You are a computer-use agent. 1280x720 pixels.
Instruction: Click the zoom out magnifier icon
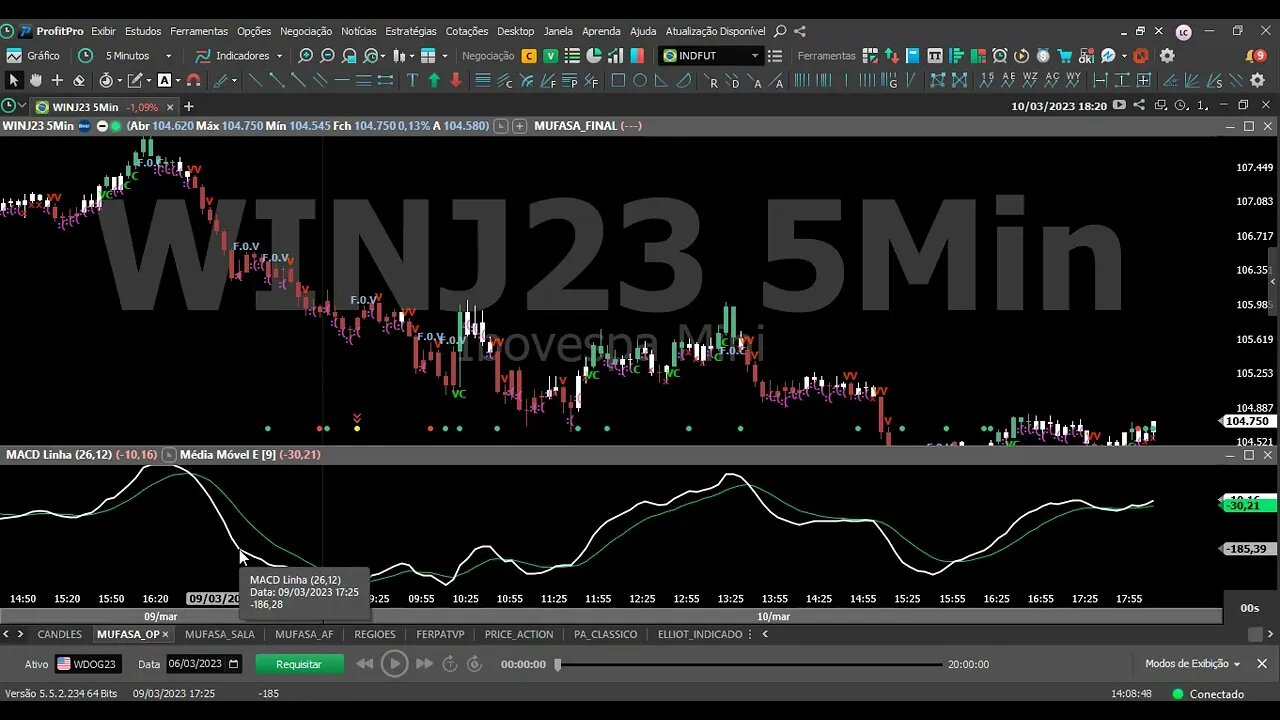(x=329, y=56)
